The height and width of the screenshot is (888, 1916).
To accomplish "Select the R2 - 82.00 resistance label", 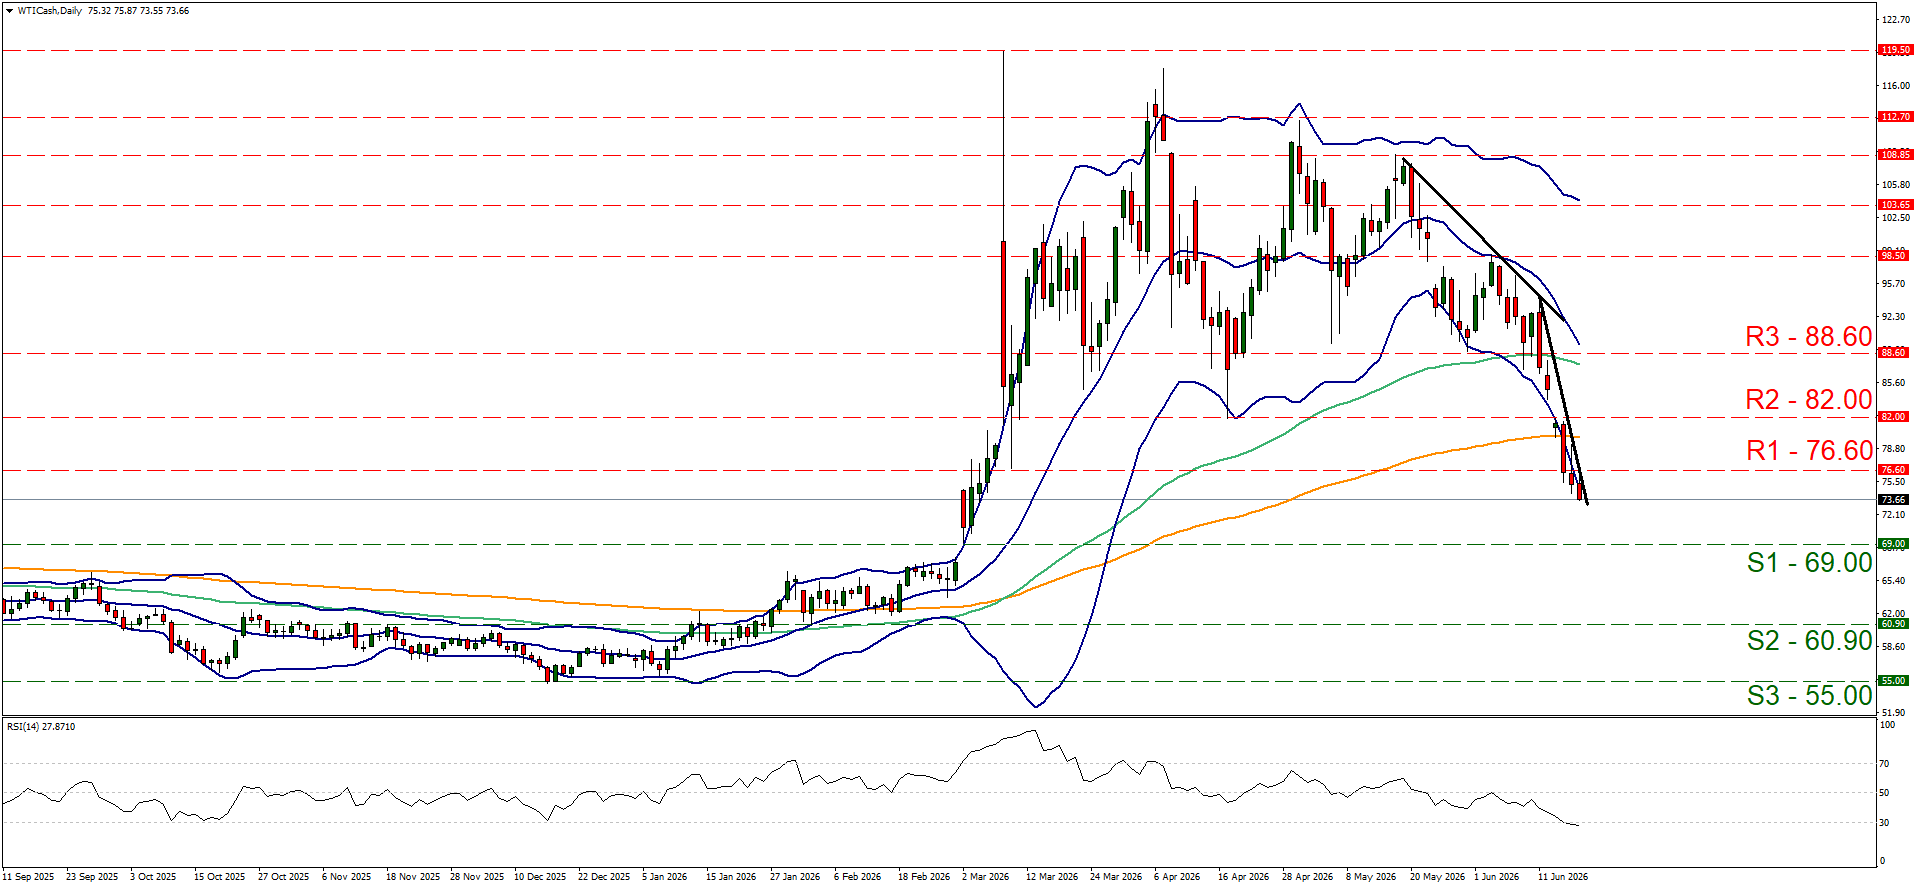I will (1808, 400).
